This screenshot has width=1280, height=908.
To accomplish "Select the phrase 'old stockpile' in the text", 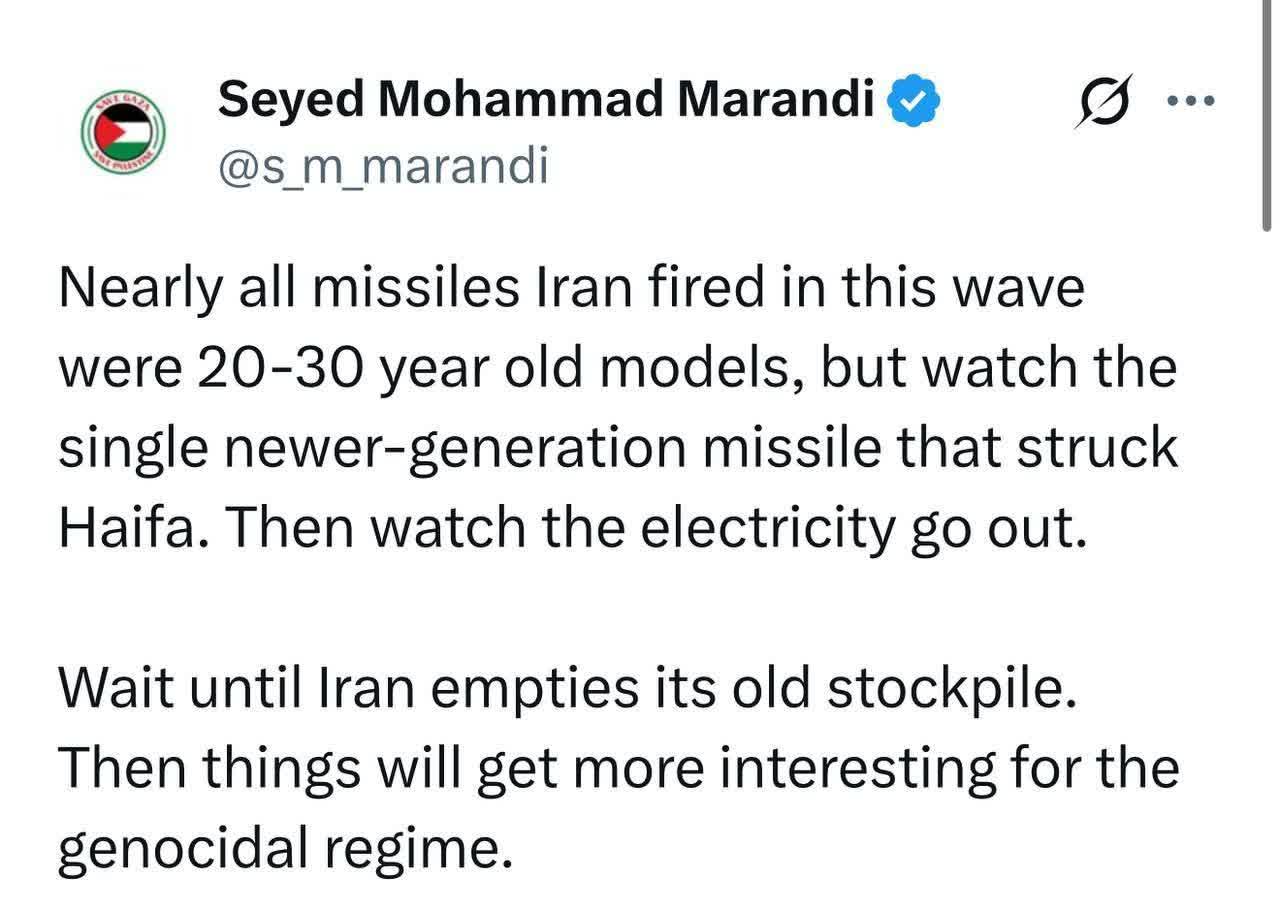I will click(885, 686).
